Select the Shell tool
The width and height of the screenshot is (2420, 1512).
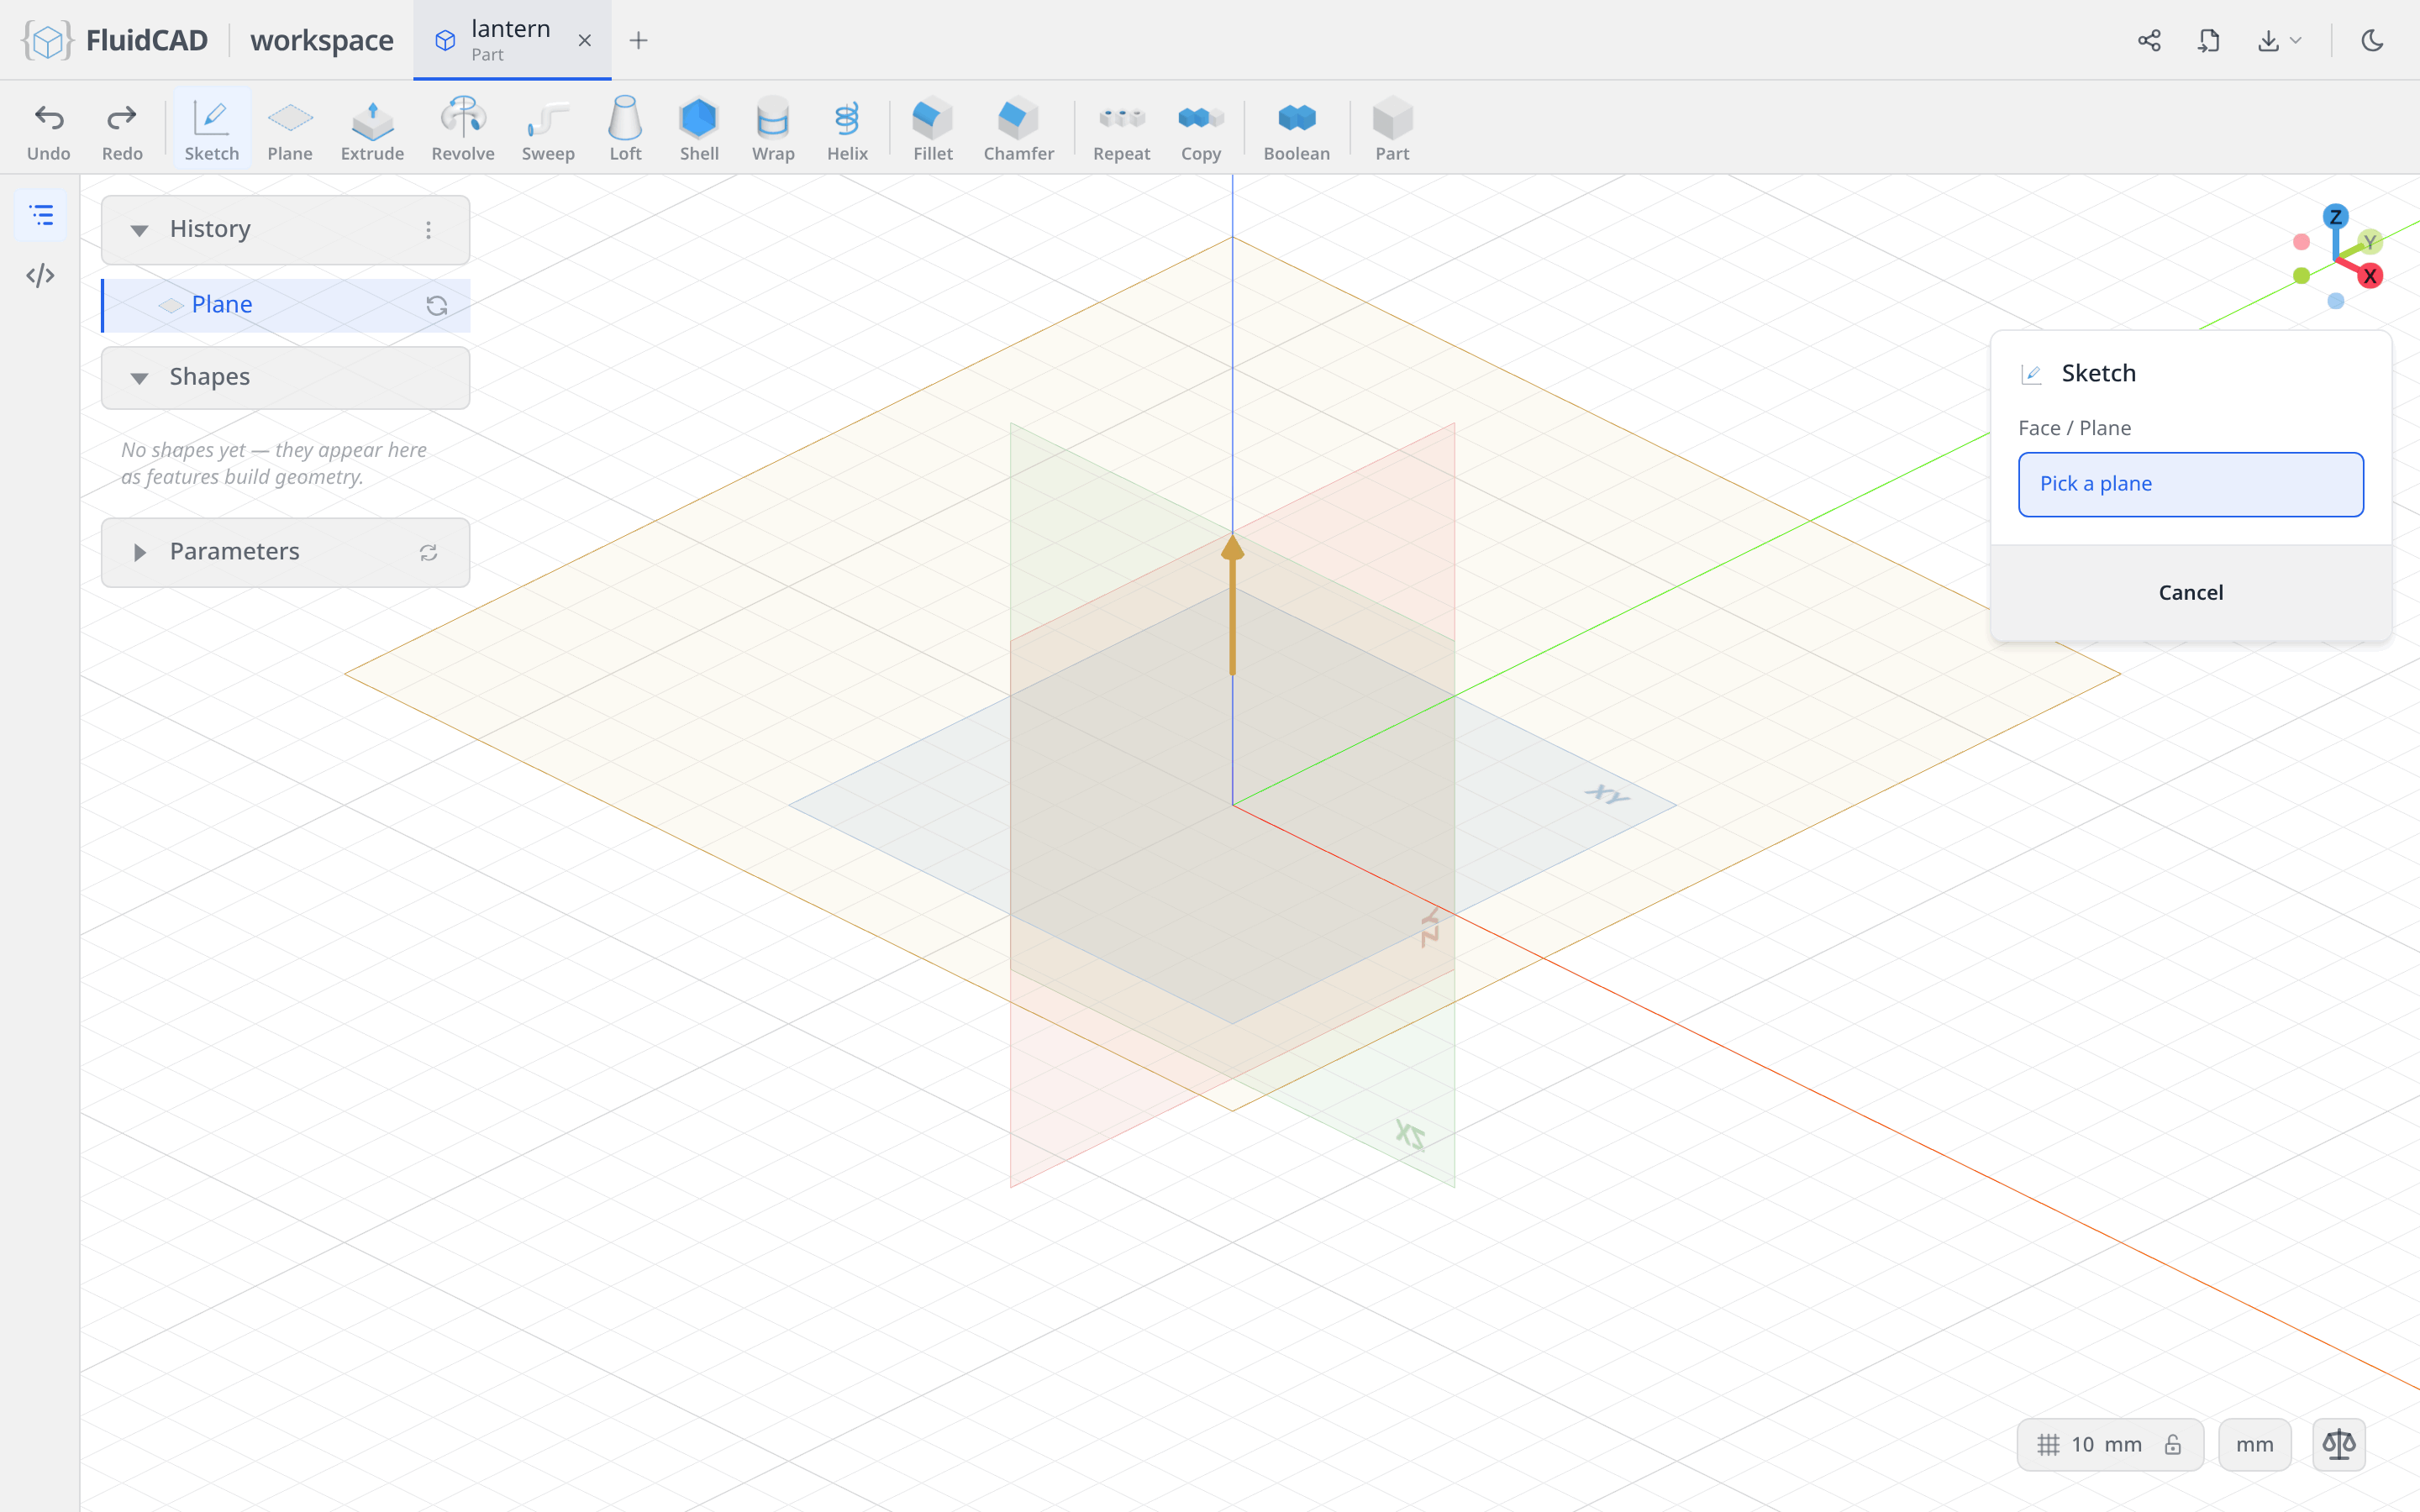pyautogui.click(x=699, y=130)
